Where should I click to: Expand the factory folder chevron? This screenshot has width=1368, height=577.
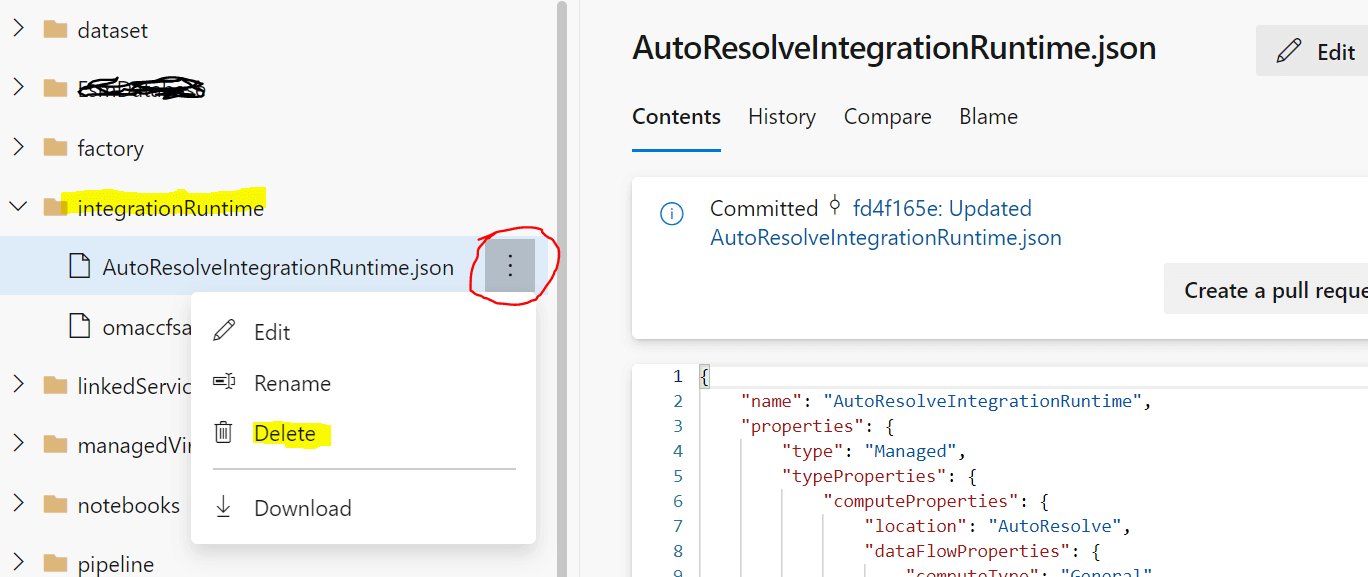click(18, 148)
